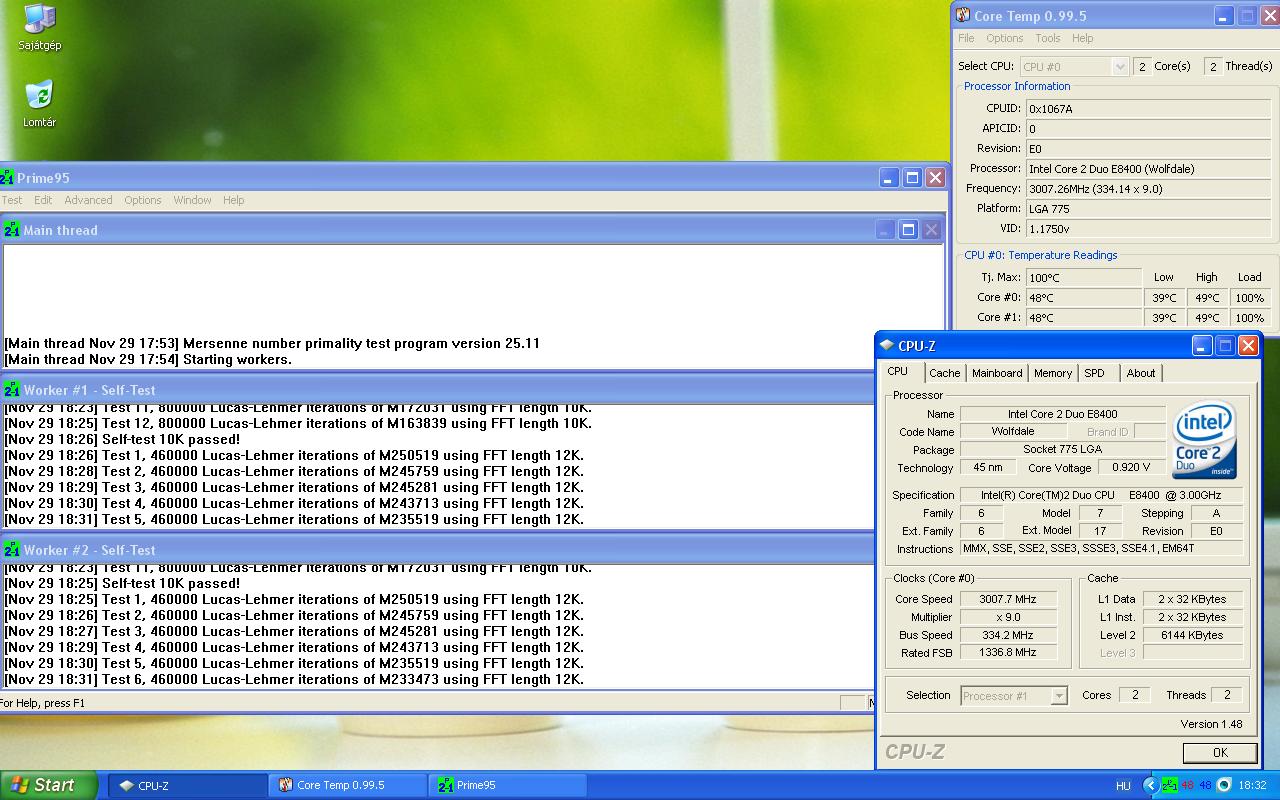Click 'Starting workers.' line in Main thread
1280x800 pixels.
148,359
